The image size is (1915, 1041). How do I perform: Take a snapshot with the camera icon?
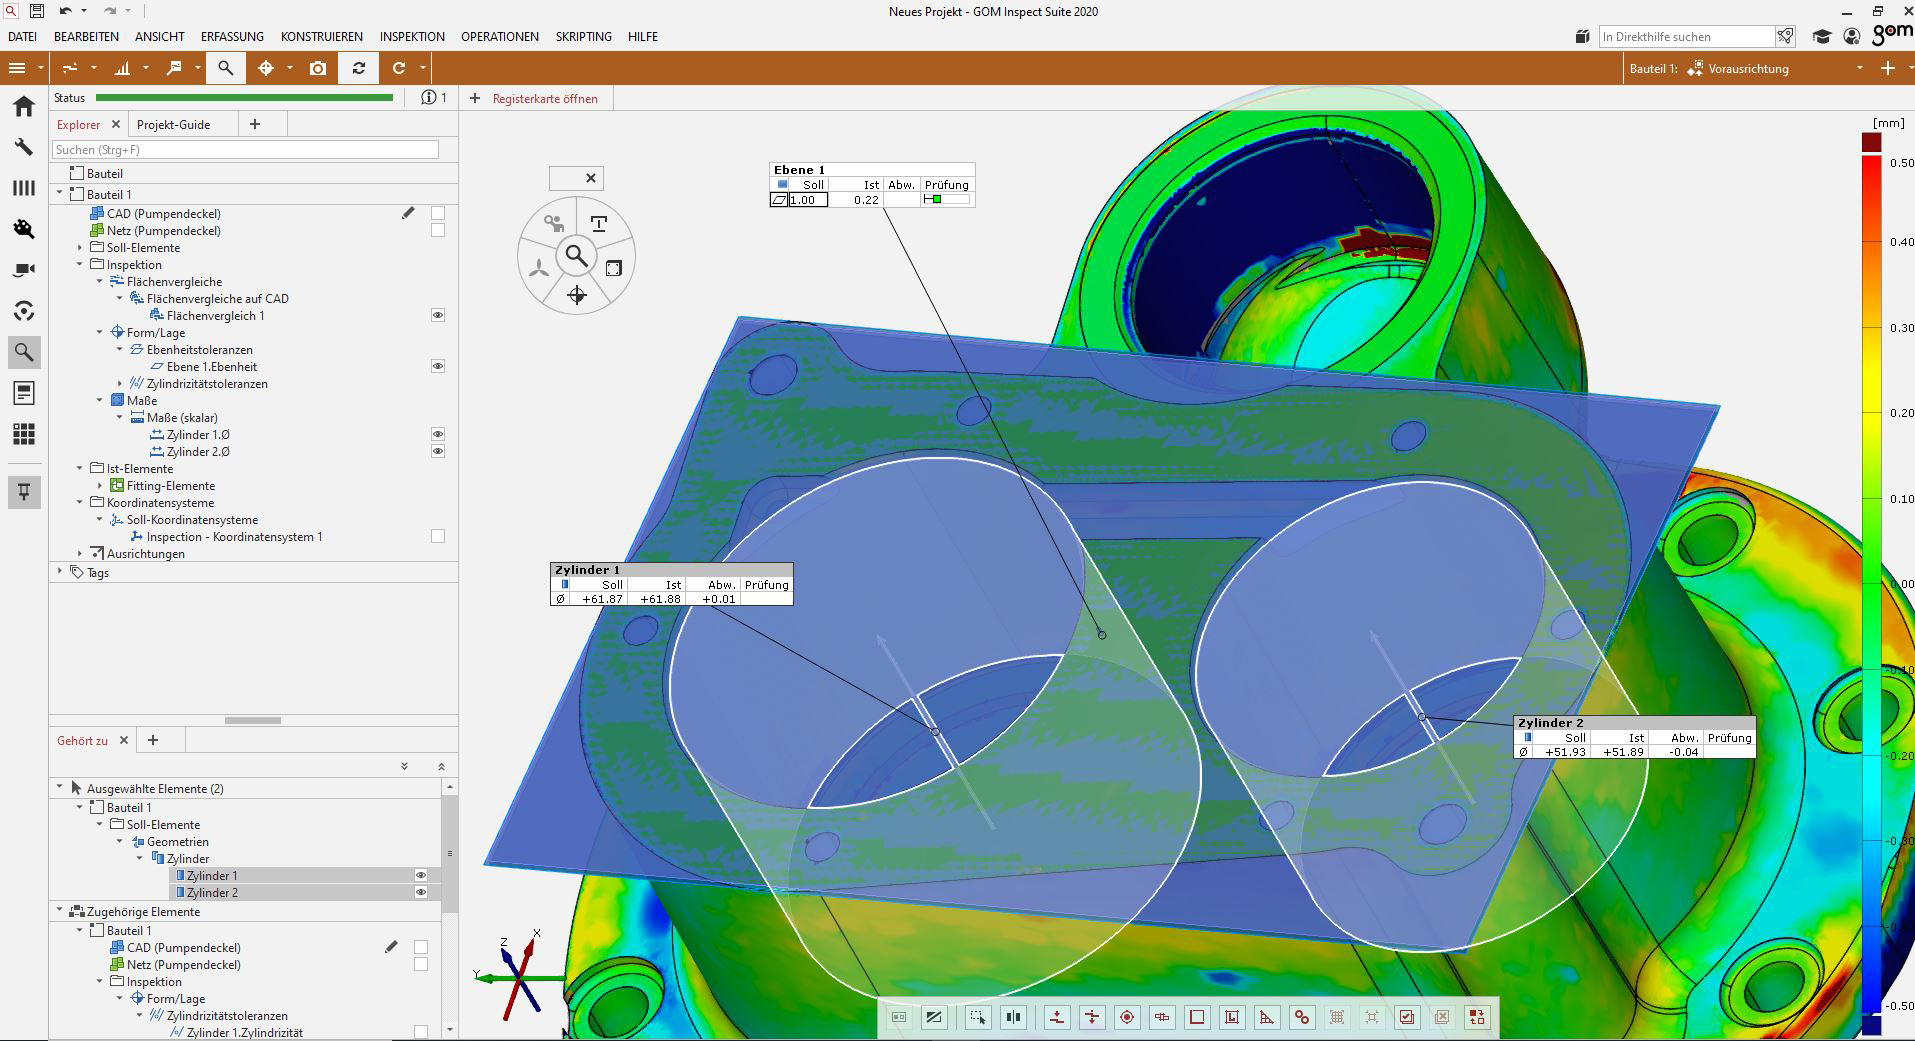(318, 68)
